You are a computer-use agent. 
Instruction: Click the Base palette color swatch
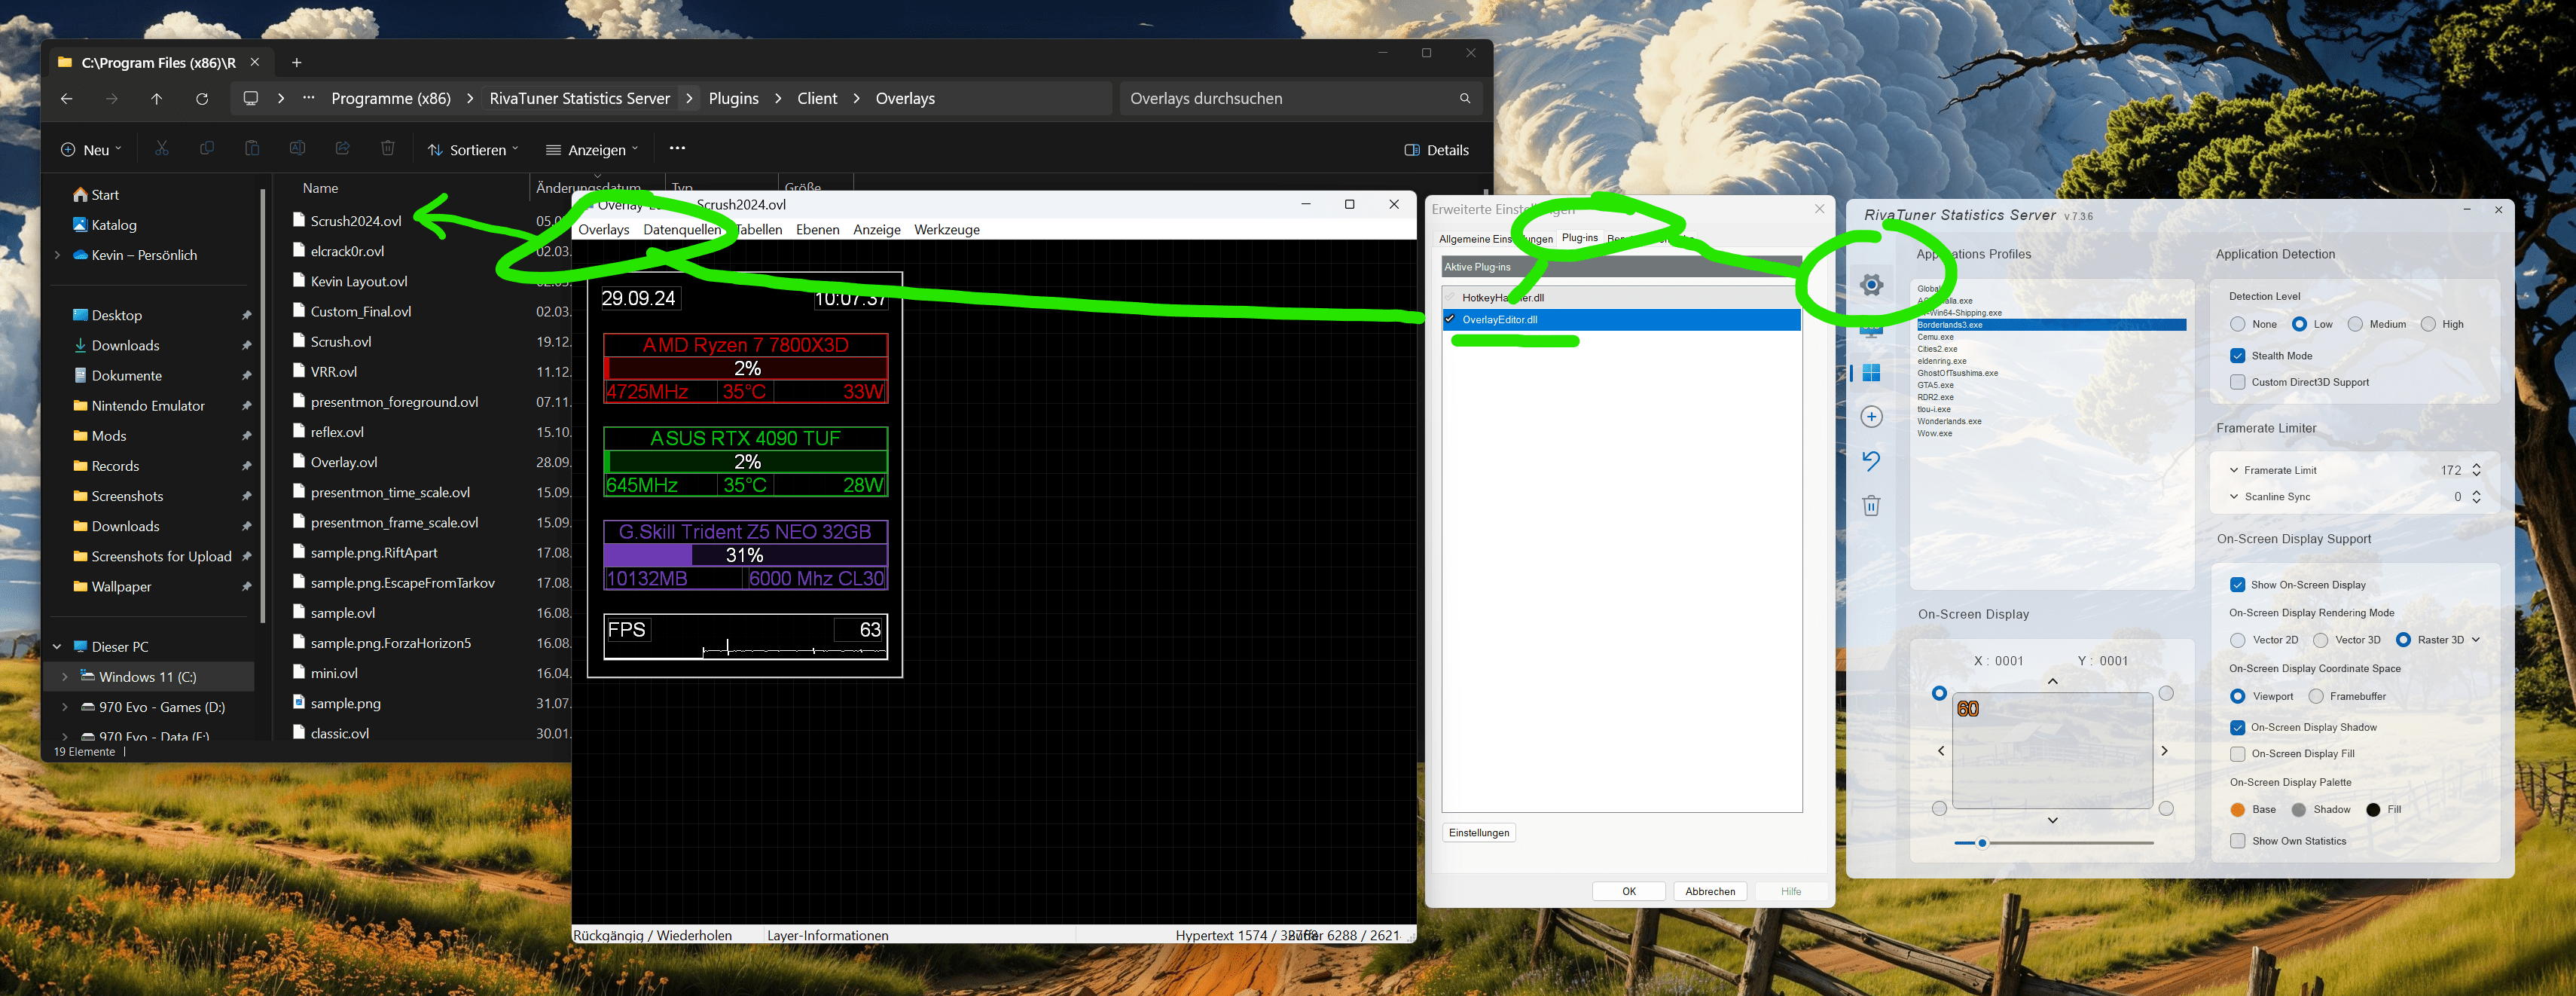coord(2238,810)
